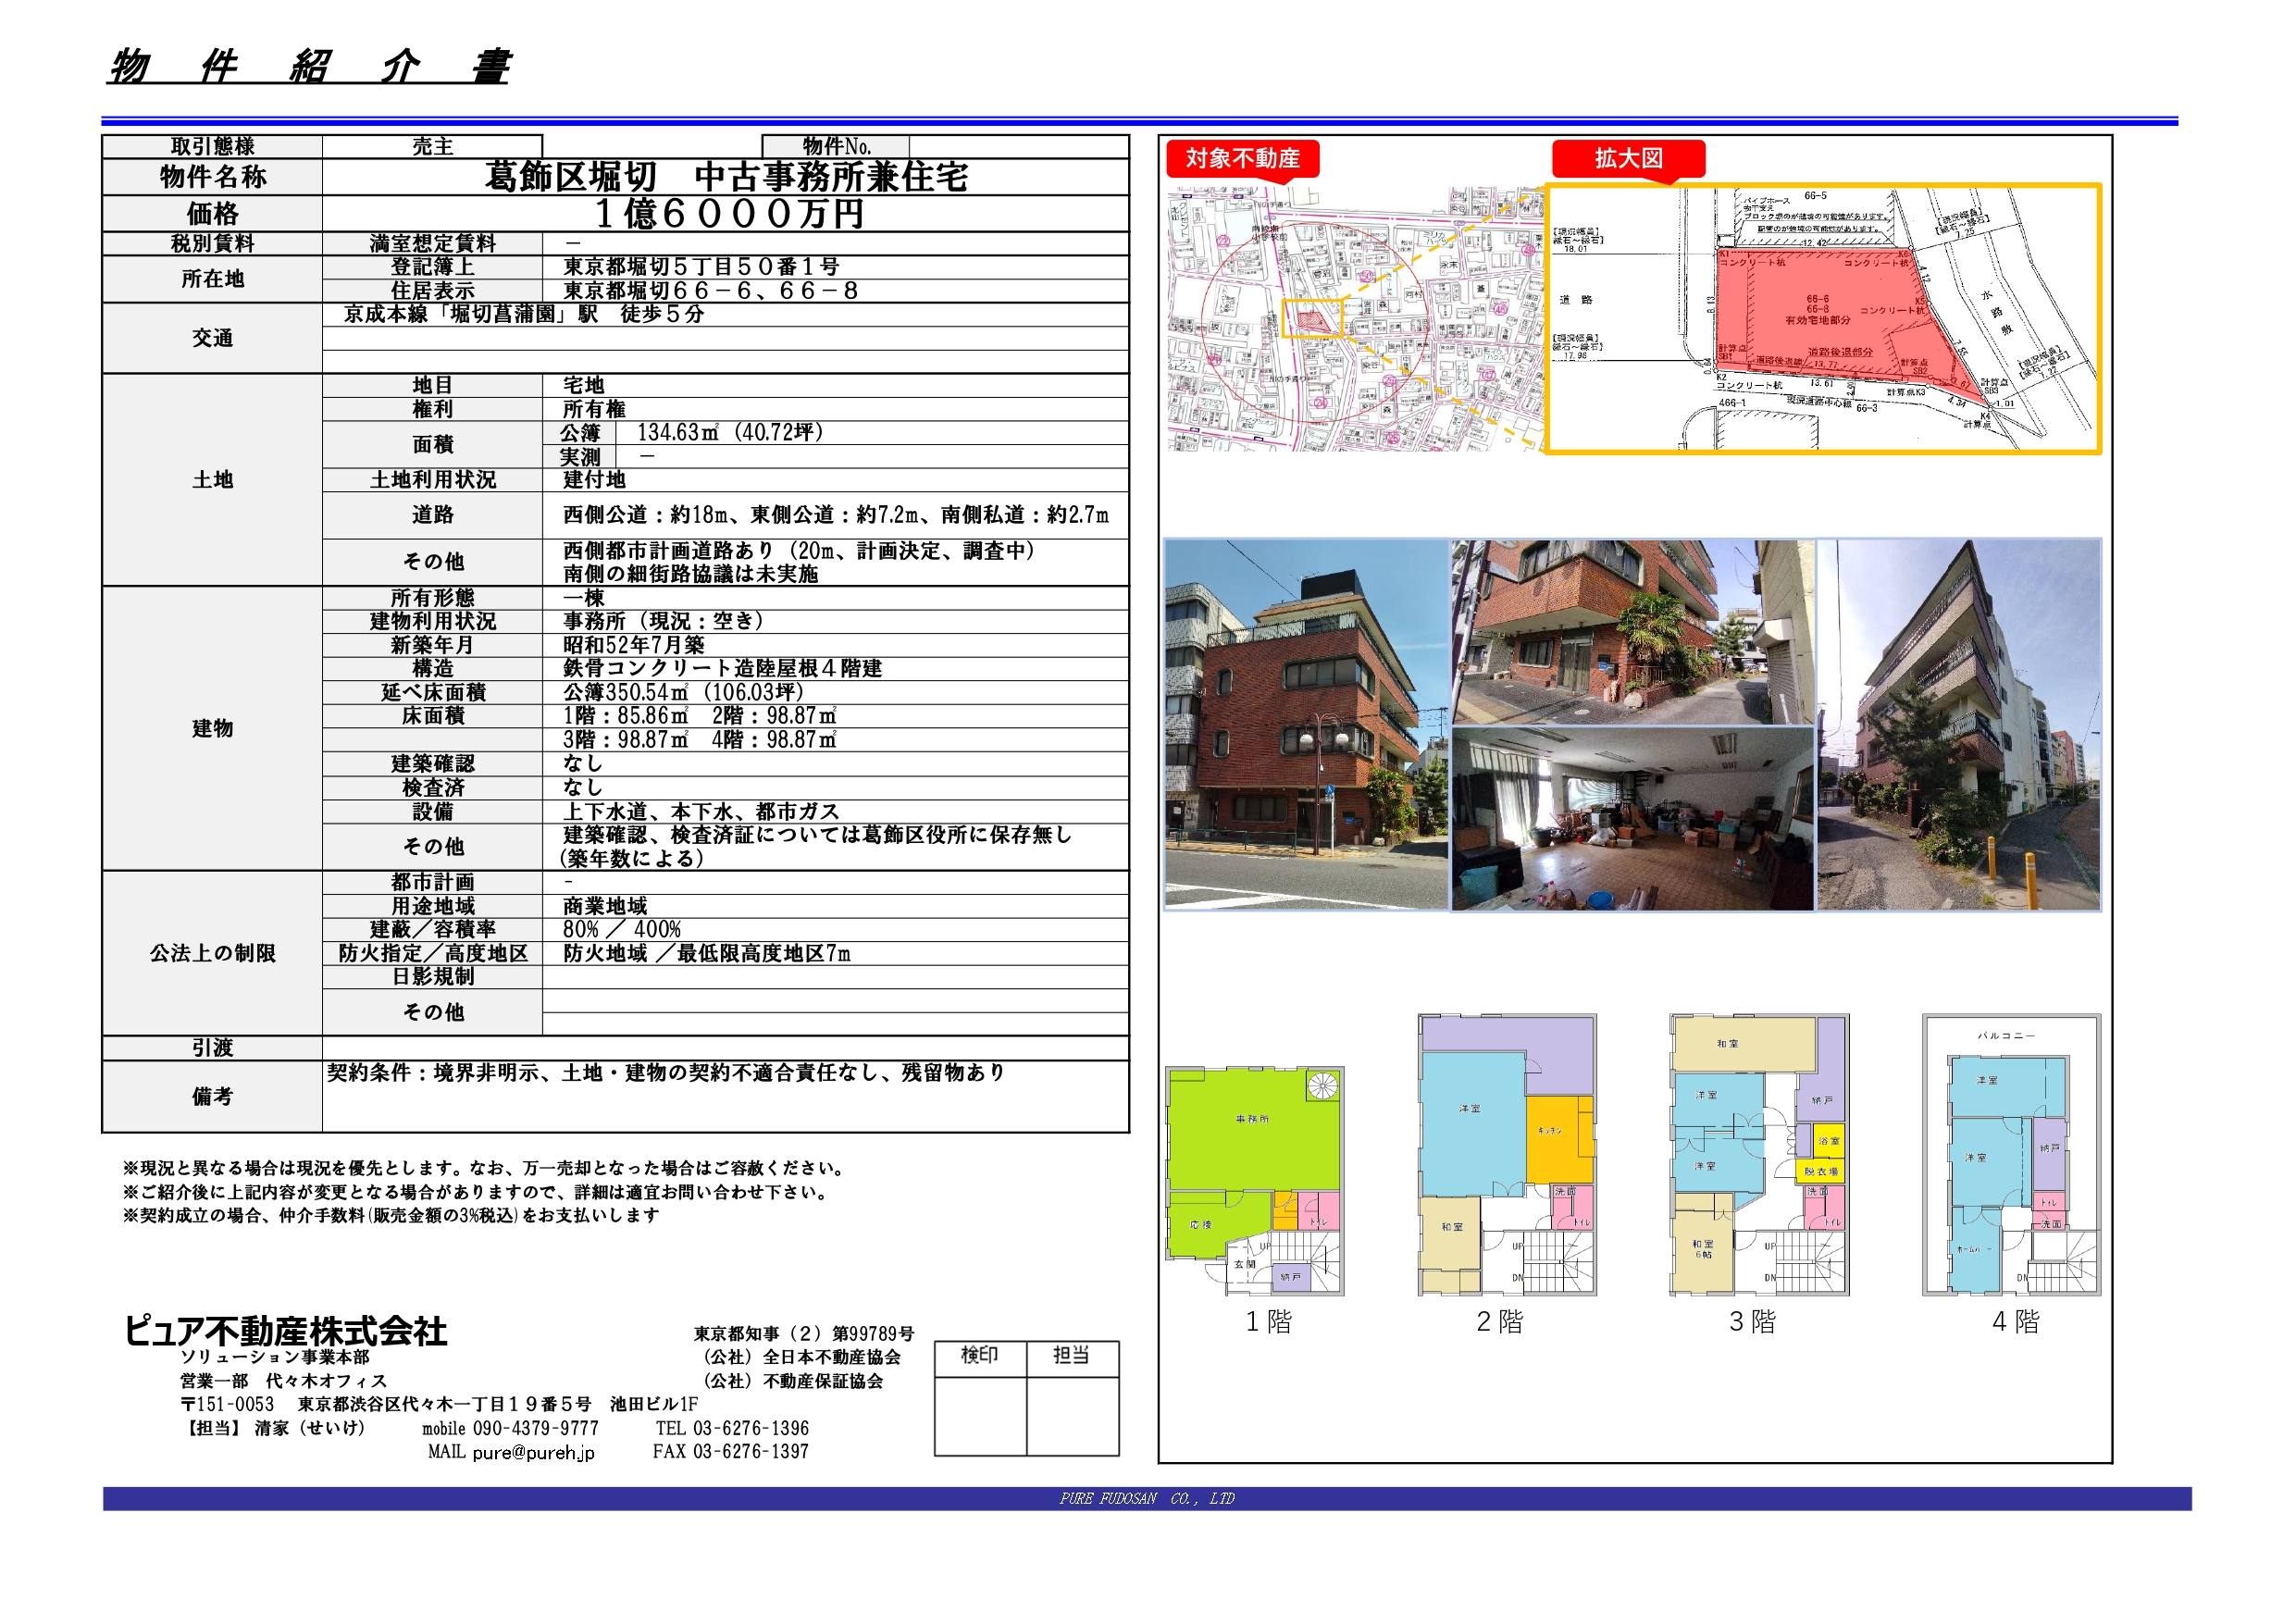
Task: Click the 対象不動産 red map label
Action: pos(1242,158)
